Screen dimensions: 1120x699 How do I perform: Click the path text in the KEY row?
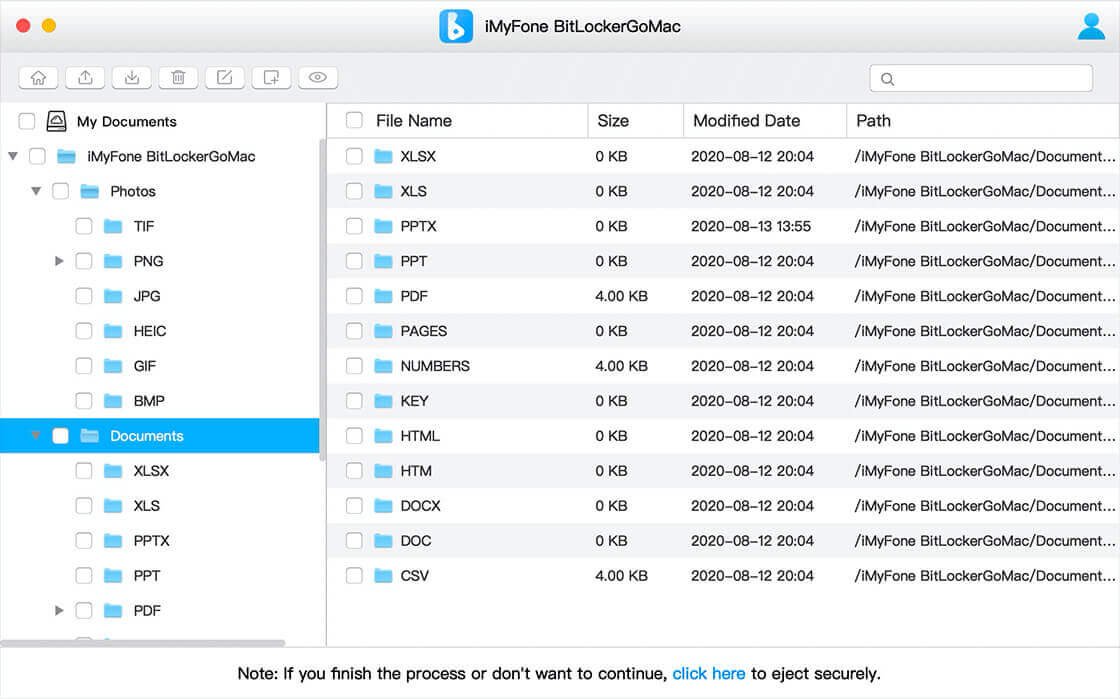pyautogui.click(x=984, y=401)
